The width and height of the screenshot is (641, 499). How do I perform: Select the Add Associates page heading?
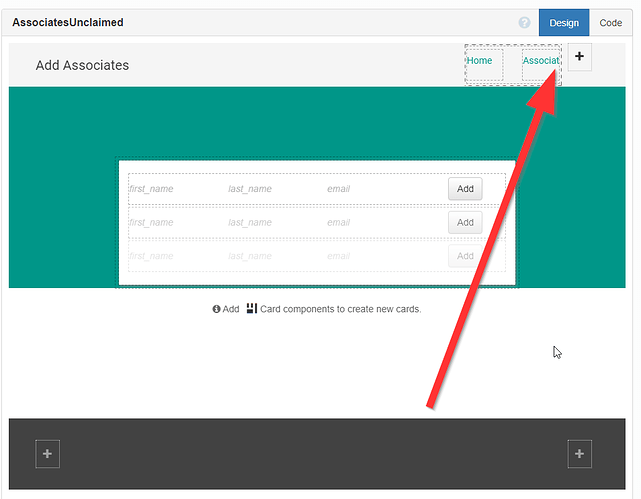pyautogui.click(x=82, y=65)
